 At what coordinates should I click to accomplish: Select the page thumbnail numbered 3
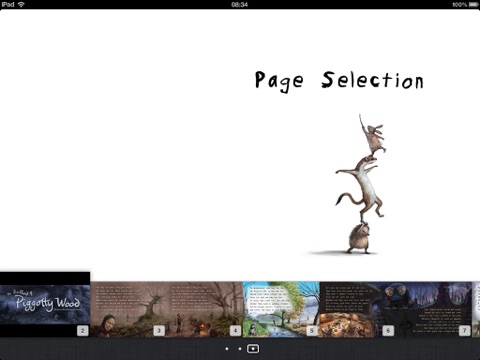click(128, 309)
